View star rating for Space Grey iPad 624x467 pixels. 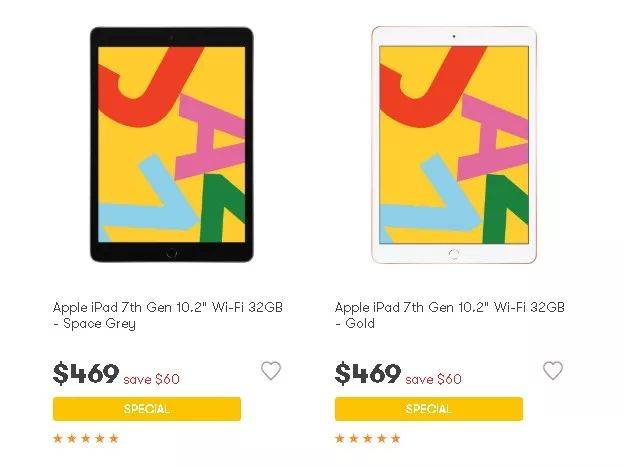pyautogui.click(x=86, y=439)
